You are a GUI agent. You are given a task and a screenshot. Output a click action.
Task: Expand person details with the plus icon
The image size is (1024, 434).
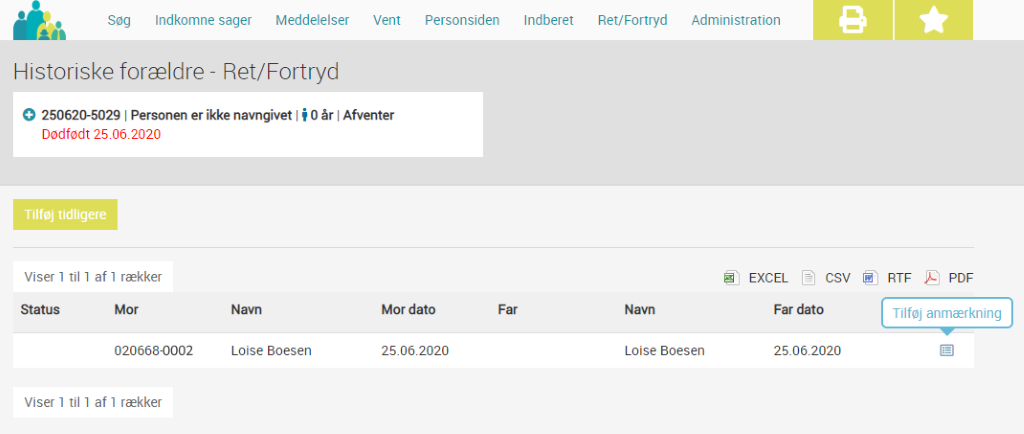tap(29, 116)
